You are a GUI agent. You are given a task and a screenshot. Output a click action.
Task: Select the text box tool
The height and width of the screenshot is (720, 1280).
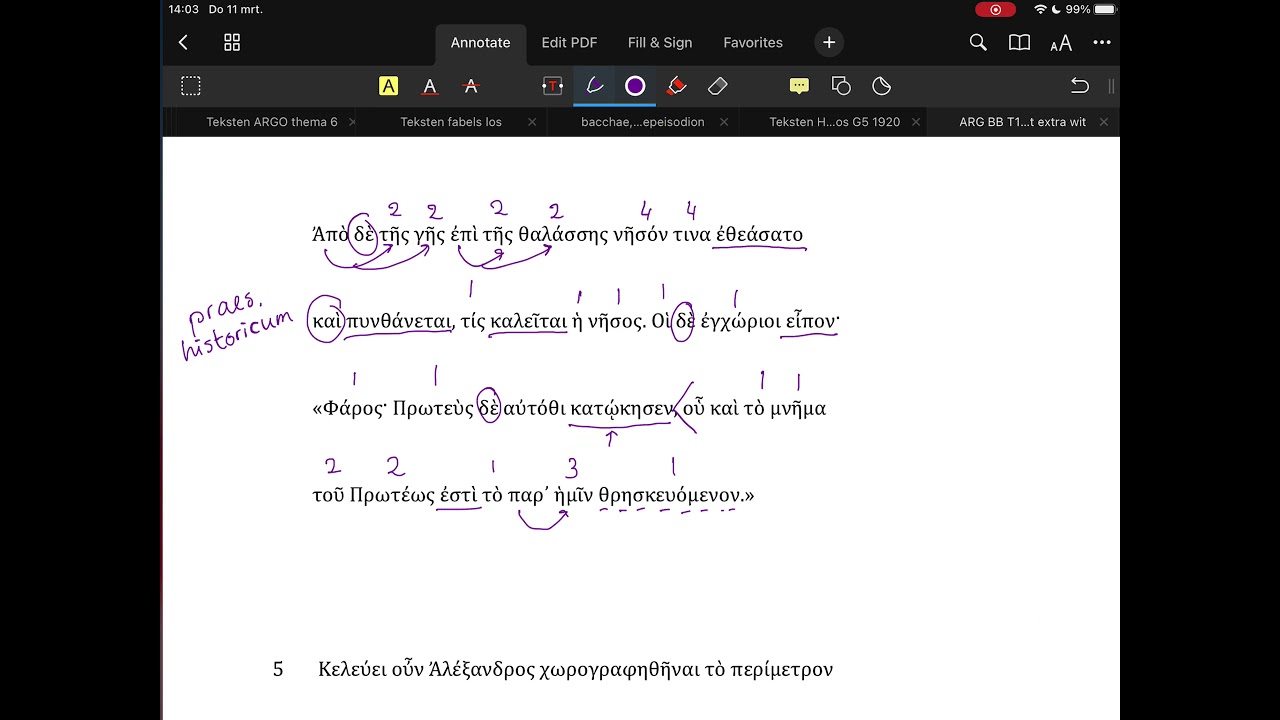[552, 86]
